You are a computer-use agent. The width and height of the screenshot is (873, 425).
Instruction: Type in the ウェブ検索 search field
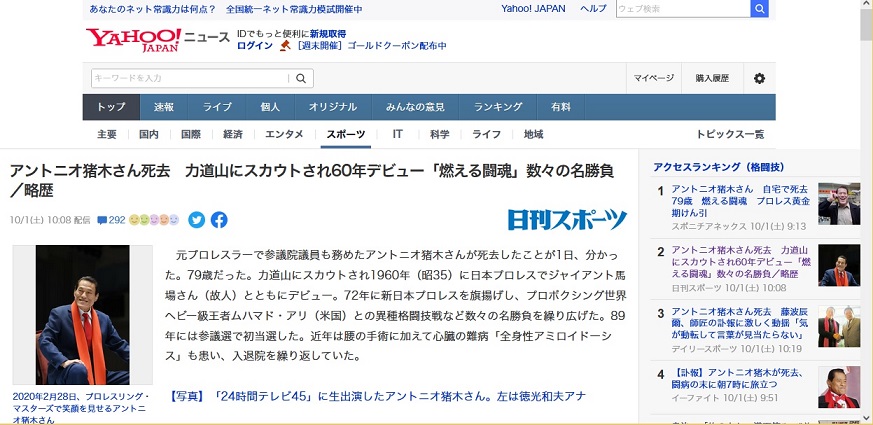click(x=683, y=8)
